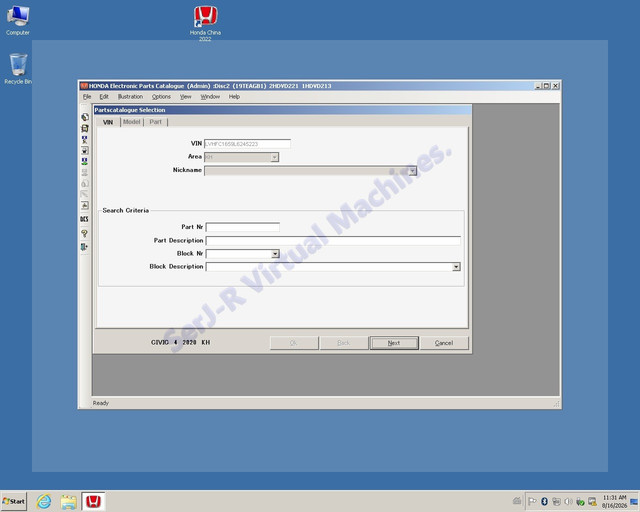Click the Next button

pos(394,343)
